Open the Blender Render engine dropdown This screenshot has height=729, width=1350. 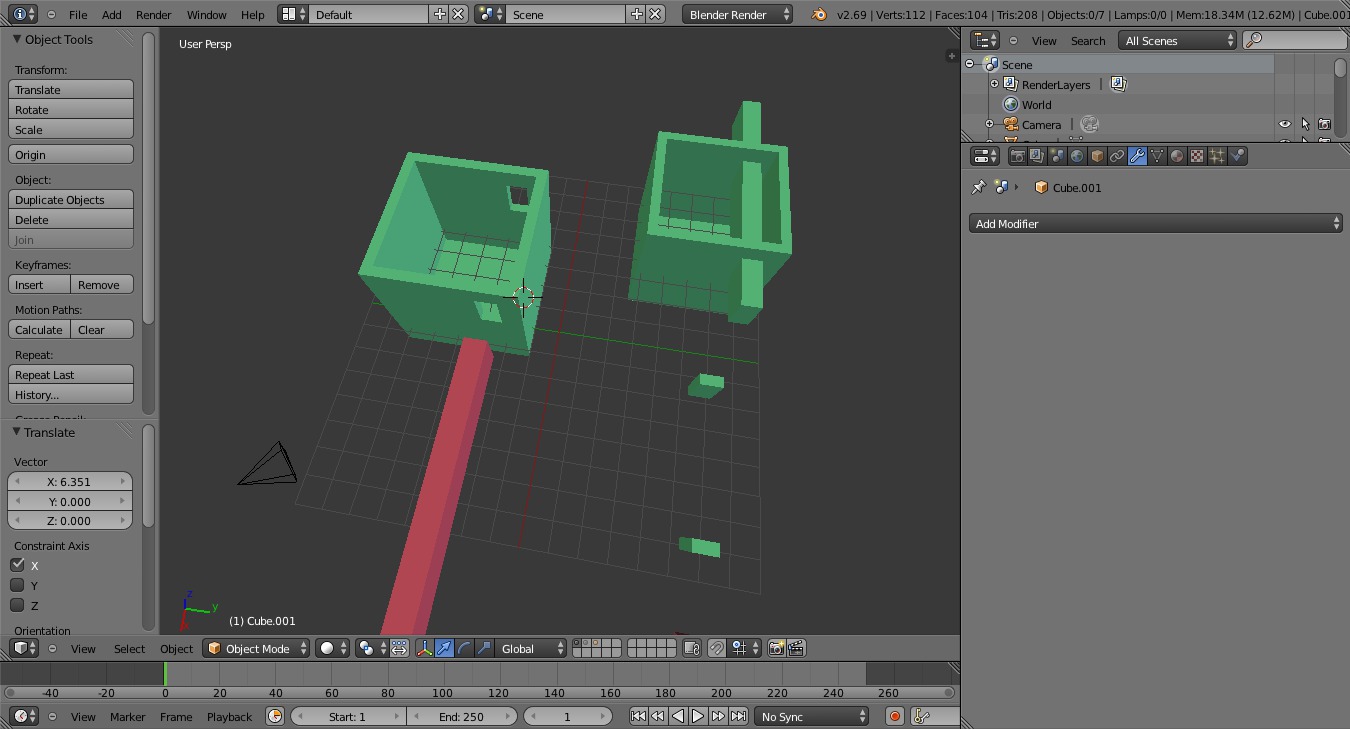pos(738,14)
